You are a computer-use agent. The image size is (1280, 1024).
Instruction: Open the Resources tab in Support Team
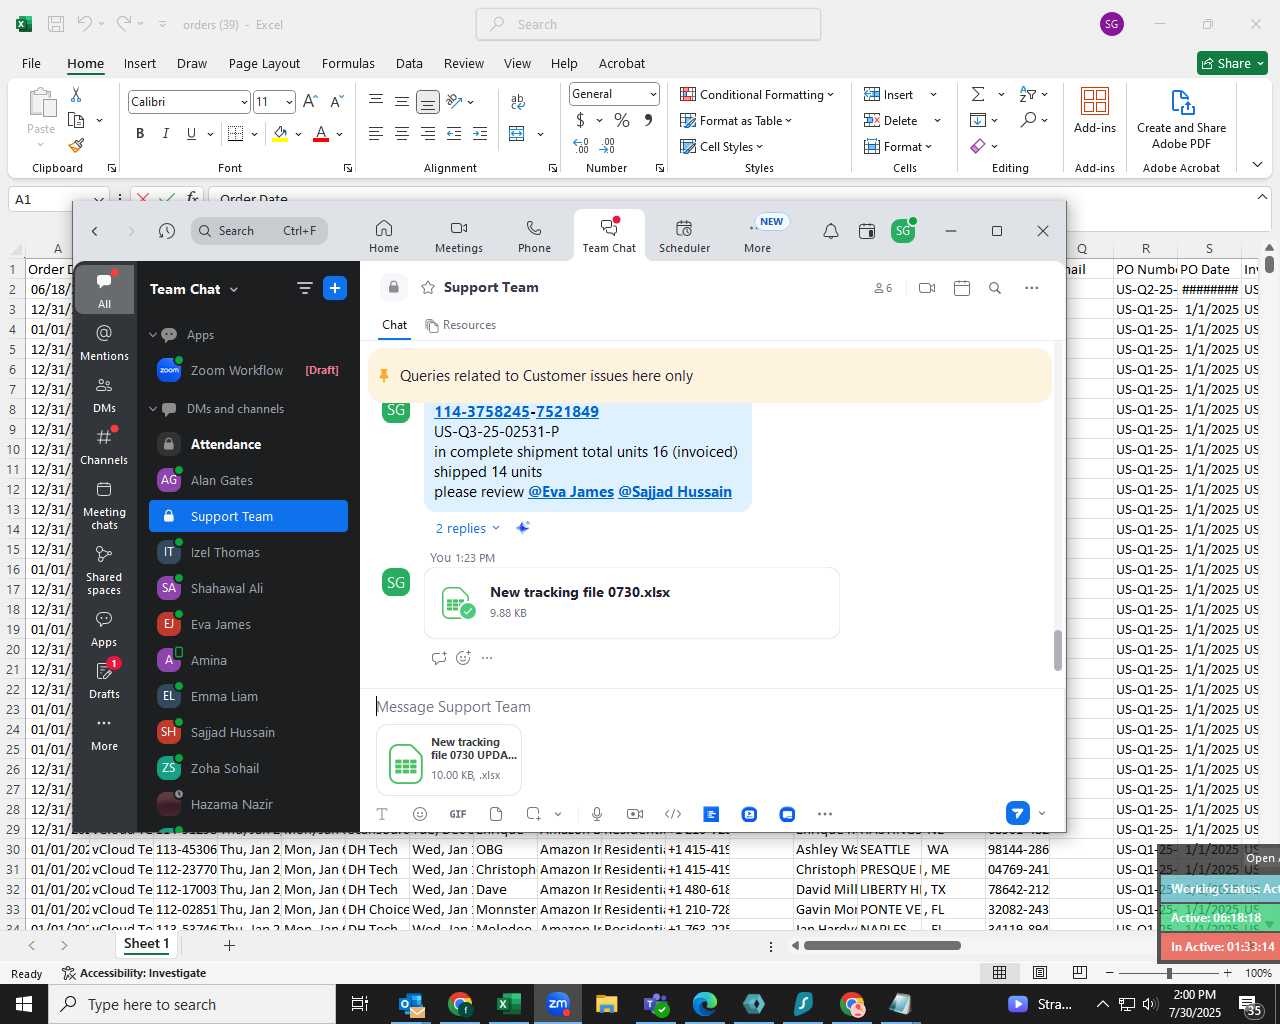460,325
